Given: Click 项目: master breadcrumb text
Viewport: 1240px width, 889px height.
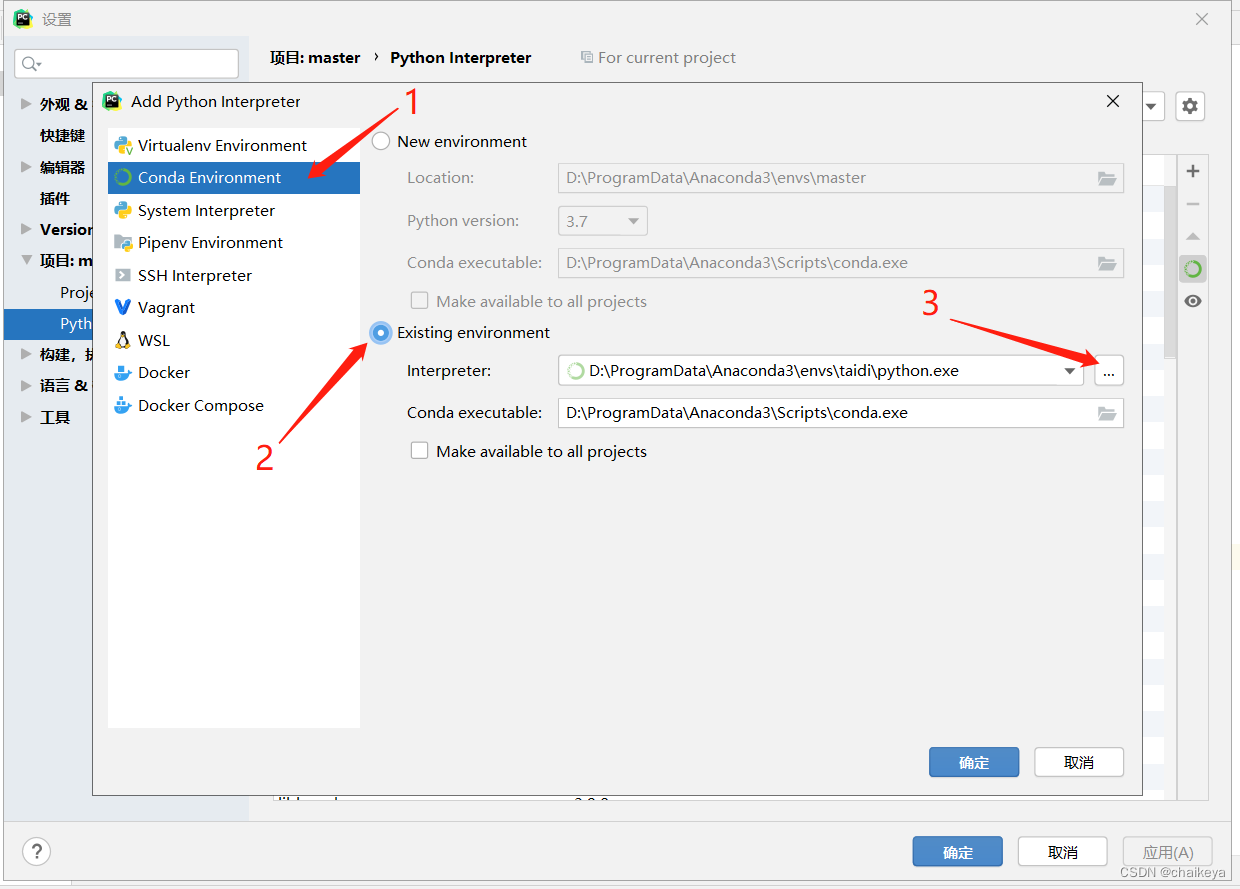Looking at the screenshot, I should [x=315, y=58].
